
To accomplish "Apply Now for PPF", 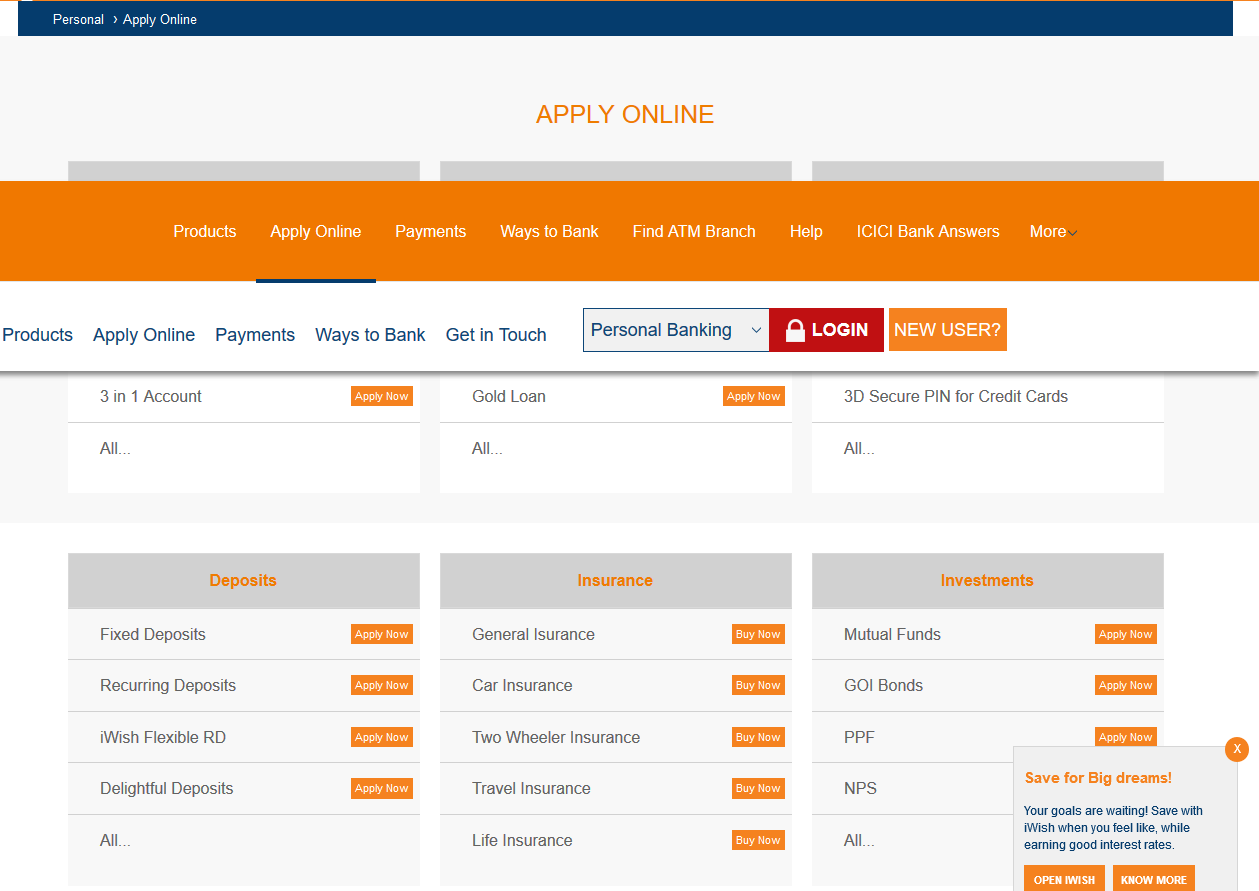I will (1126, 736).
